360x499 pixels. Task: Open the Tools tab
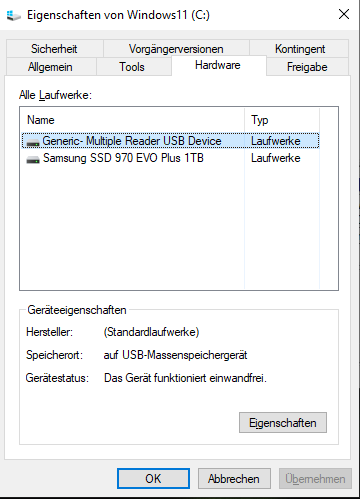click(132, 67)
